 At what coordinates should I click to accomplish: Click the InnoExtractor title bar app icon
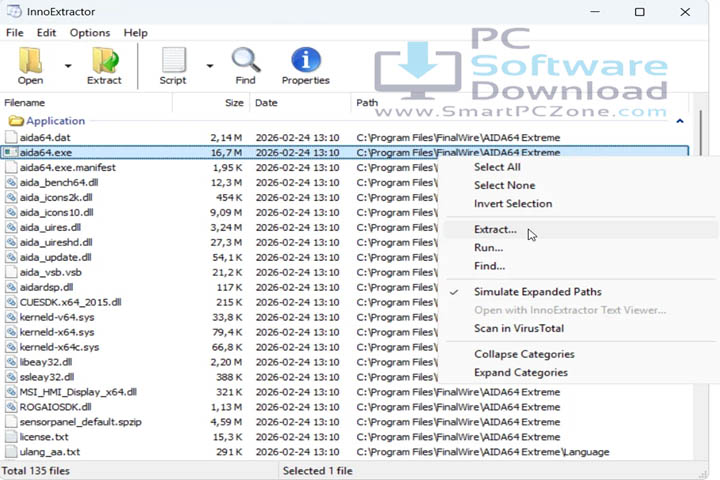click(14, 11)
